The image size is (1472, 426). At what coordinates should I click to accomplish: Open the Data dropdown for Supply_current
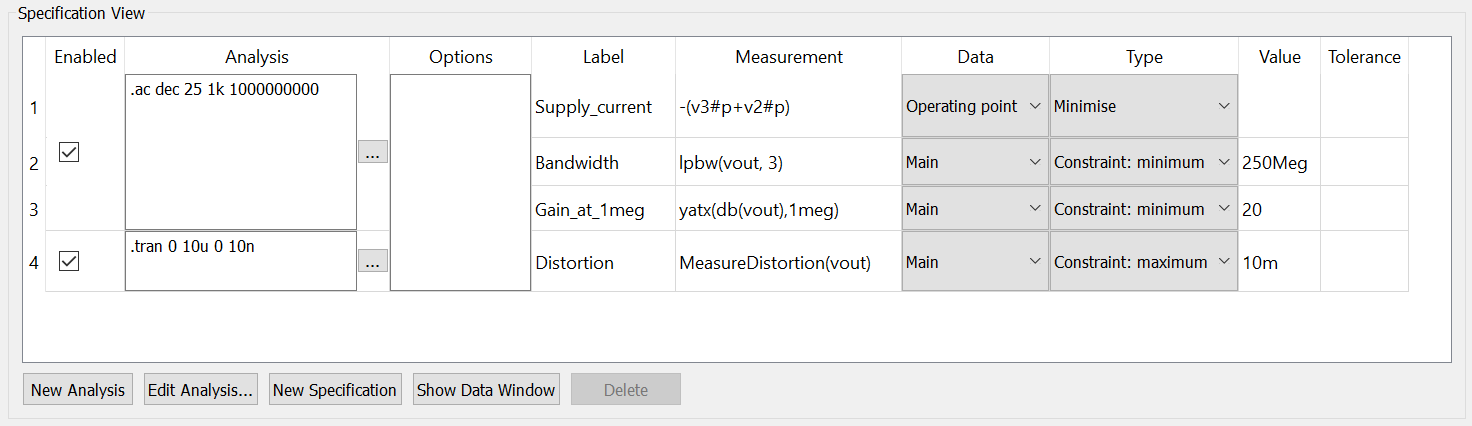(x=975, y=106)
